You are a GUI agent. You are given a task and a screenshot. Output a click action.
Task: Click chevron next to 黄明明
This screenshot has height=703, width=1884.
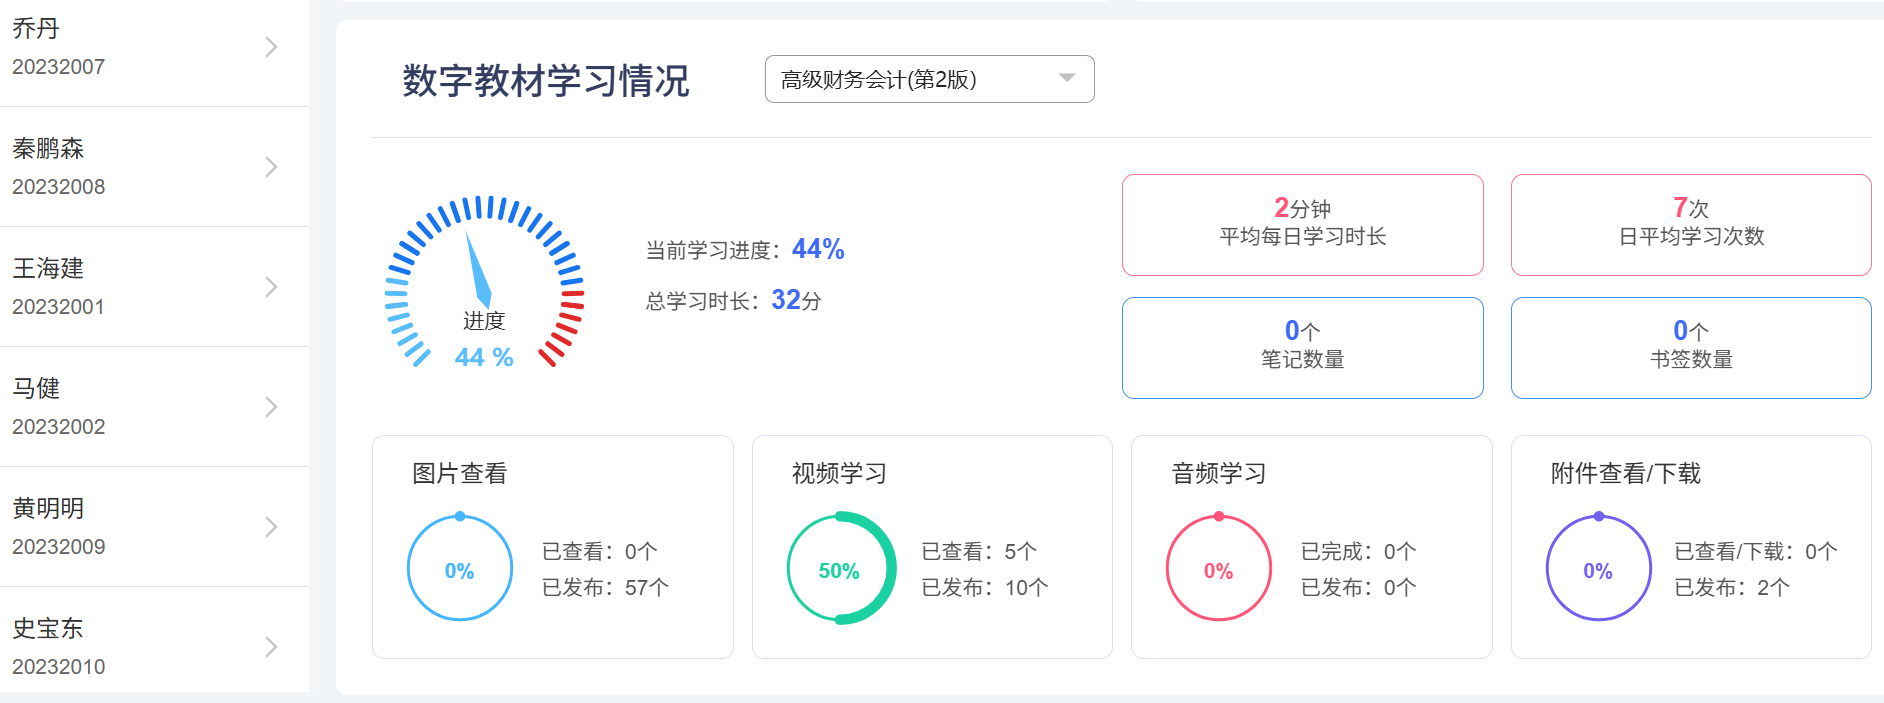(271, 527)
